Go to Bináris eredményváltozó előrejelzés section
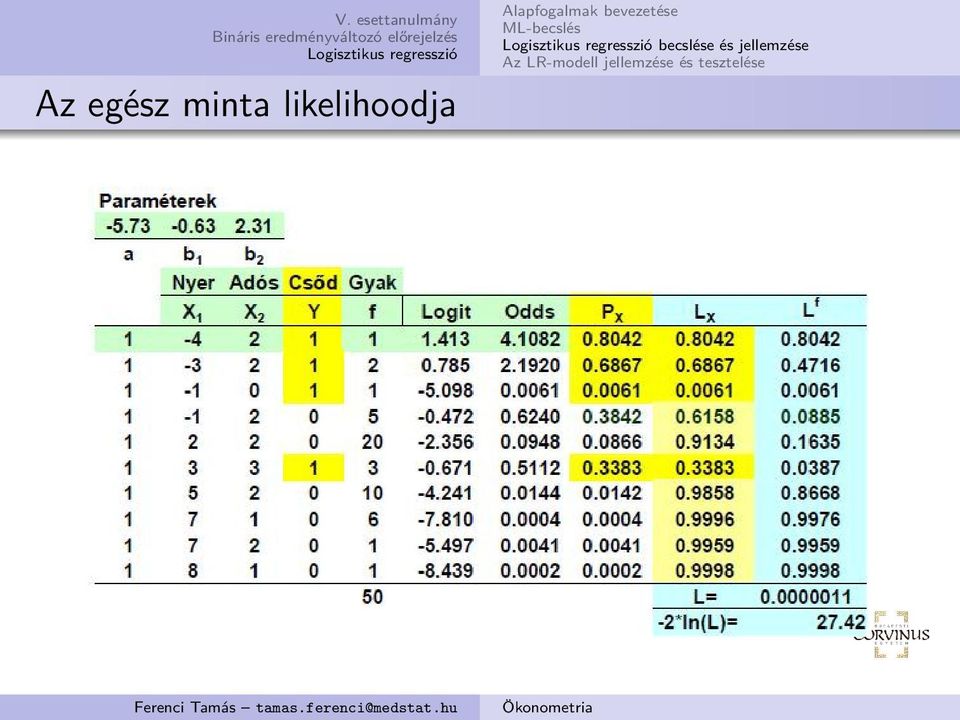The image size is (960, 720). coord(334,37)
